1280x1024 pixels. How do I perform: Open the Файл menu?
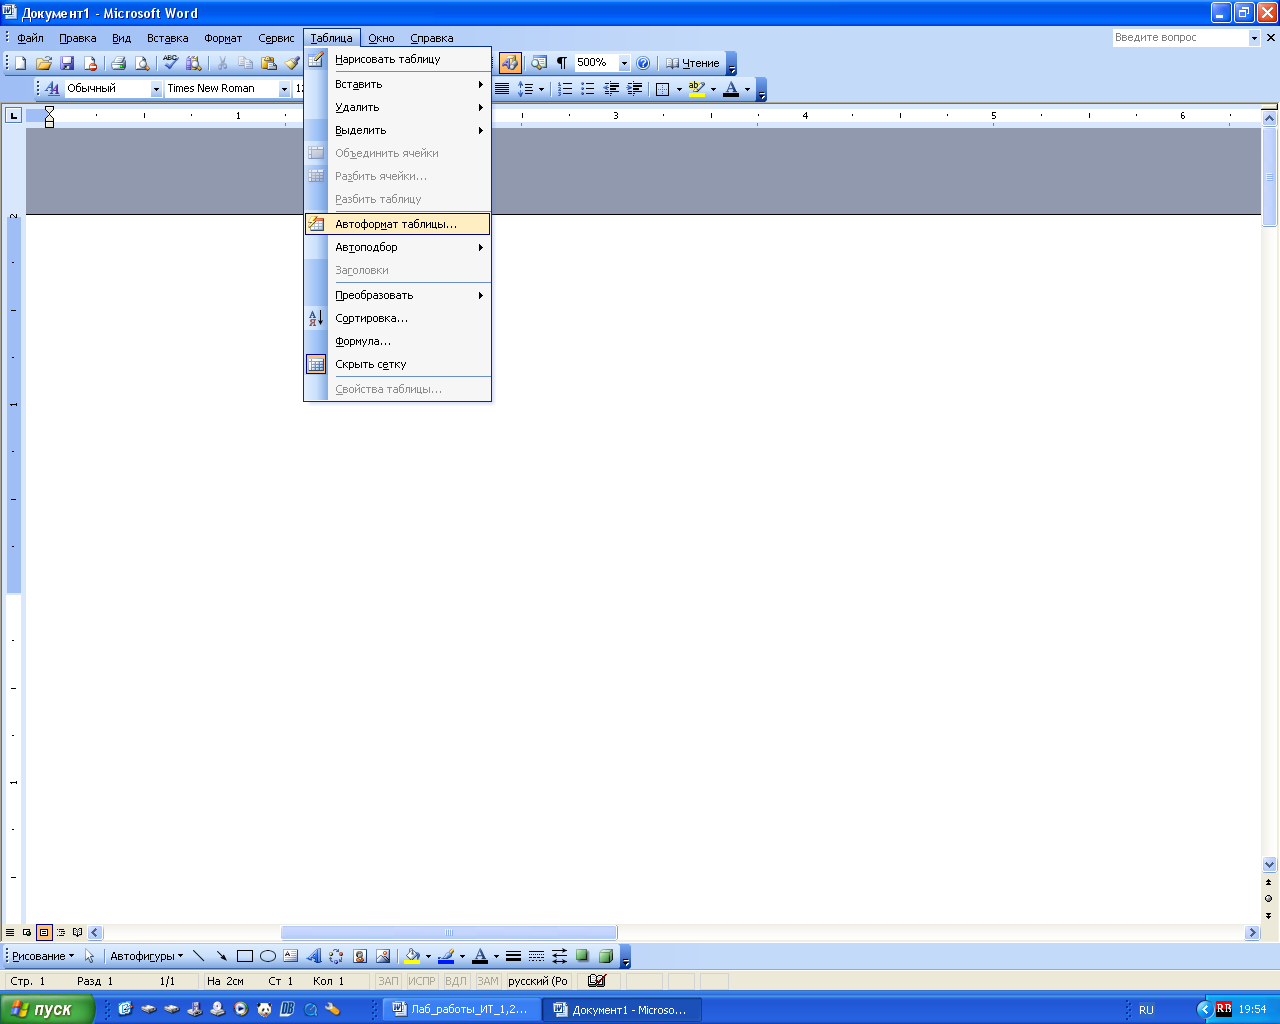click(x=30, y=38)
